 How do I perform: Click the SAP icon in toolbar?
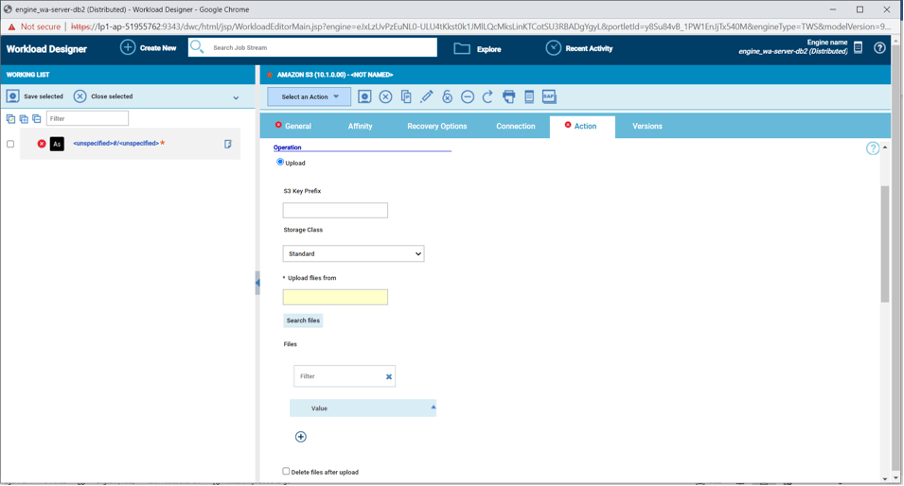[549, 97]
